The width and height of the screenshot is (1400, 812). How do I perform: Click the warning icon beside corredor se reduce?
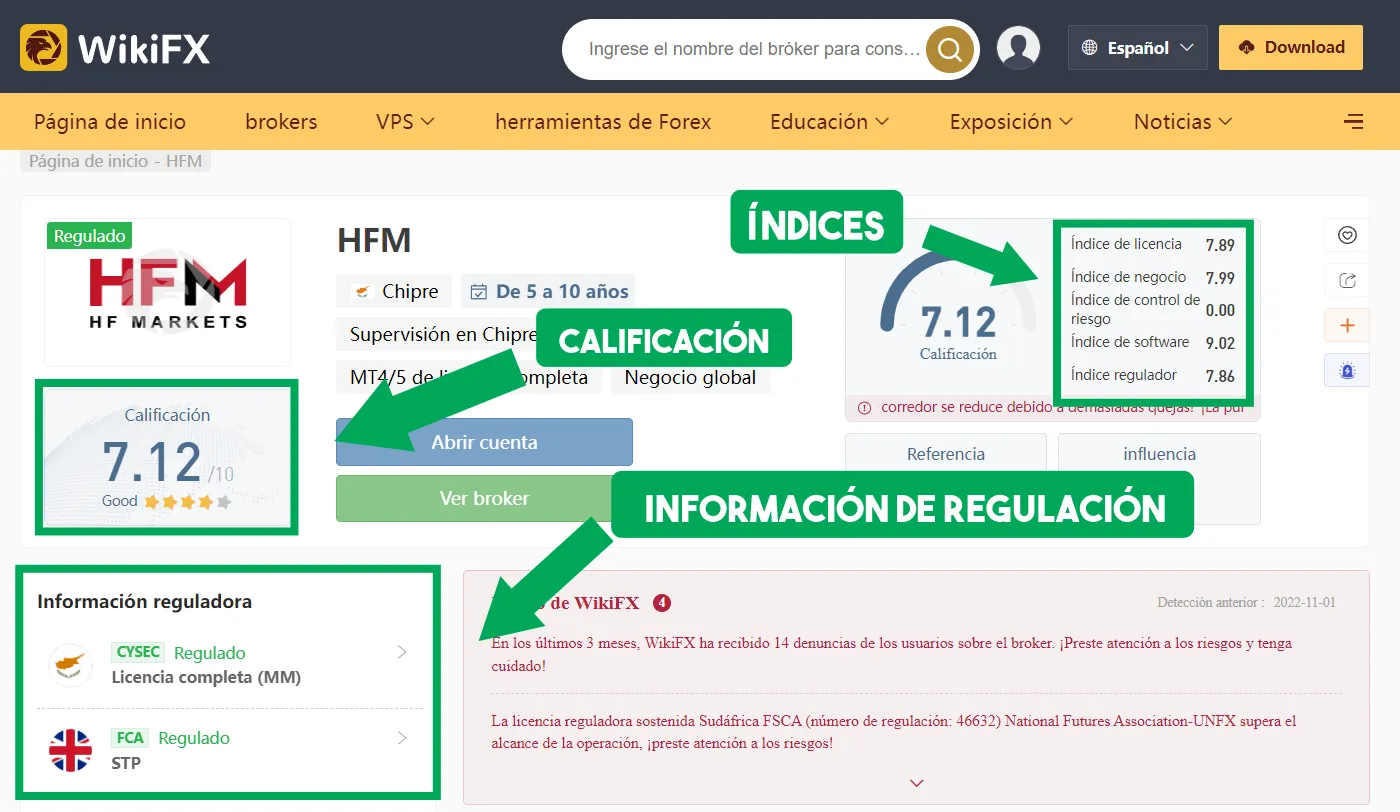tap(864, 408)
